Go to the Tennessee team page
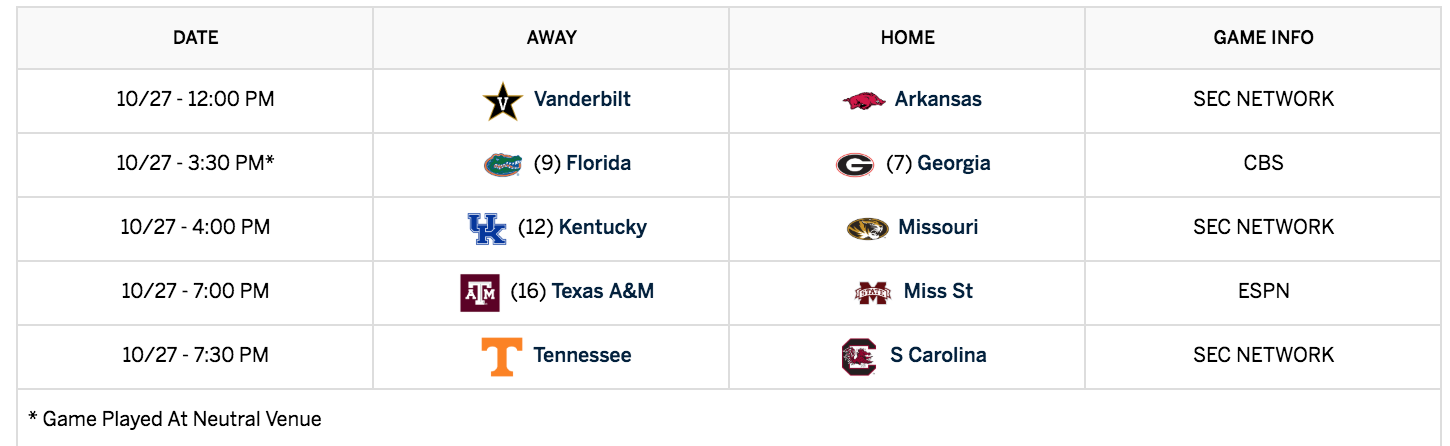1450x446 pixels. click(582, 355)
